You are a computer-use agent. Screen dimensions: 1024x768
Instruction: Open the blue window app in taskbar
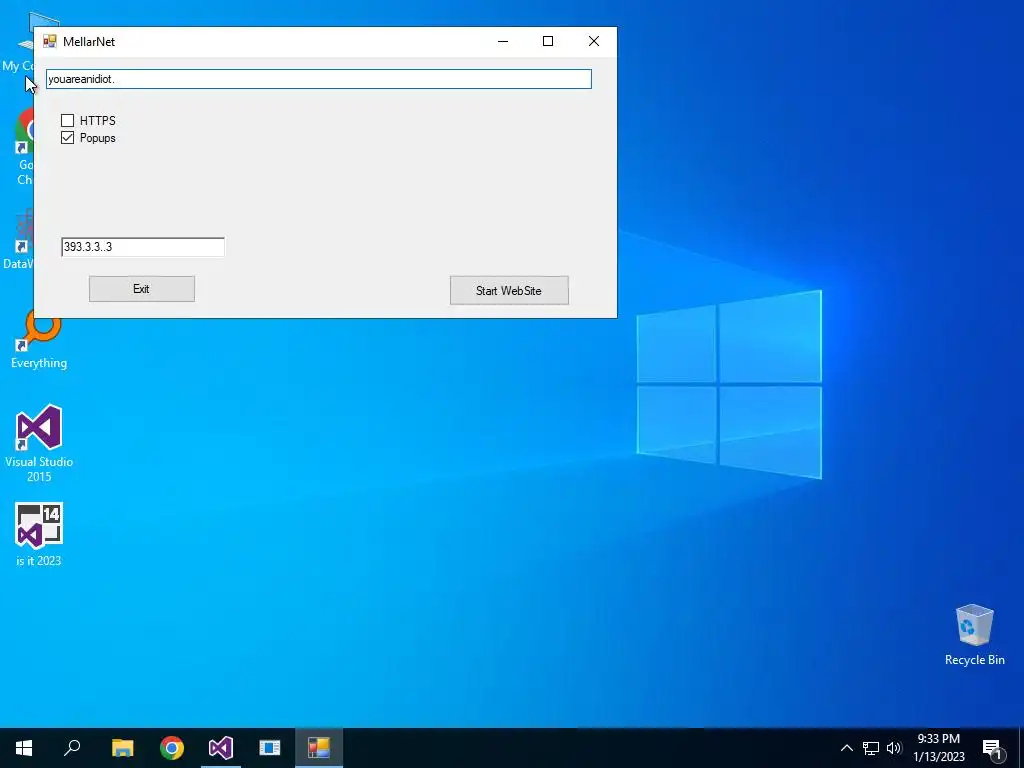pos(270,748)
